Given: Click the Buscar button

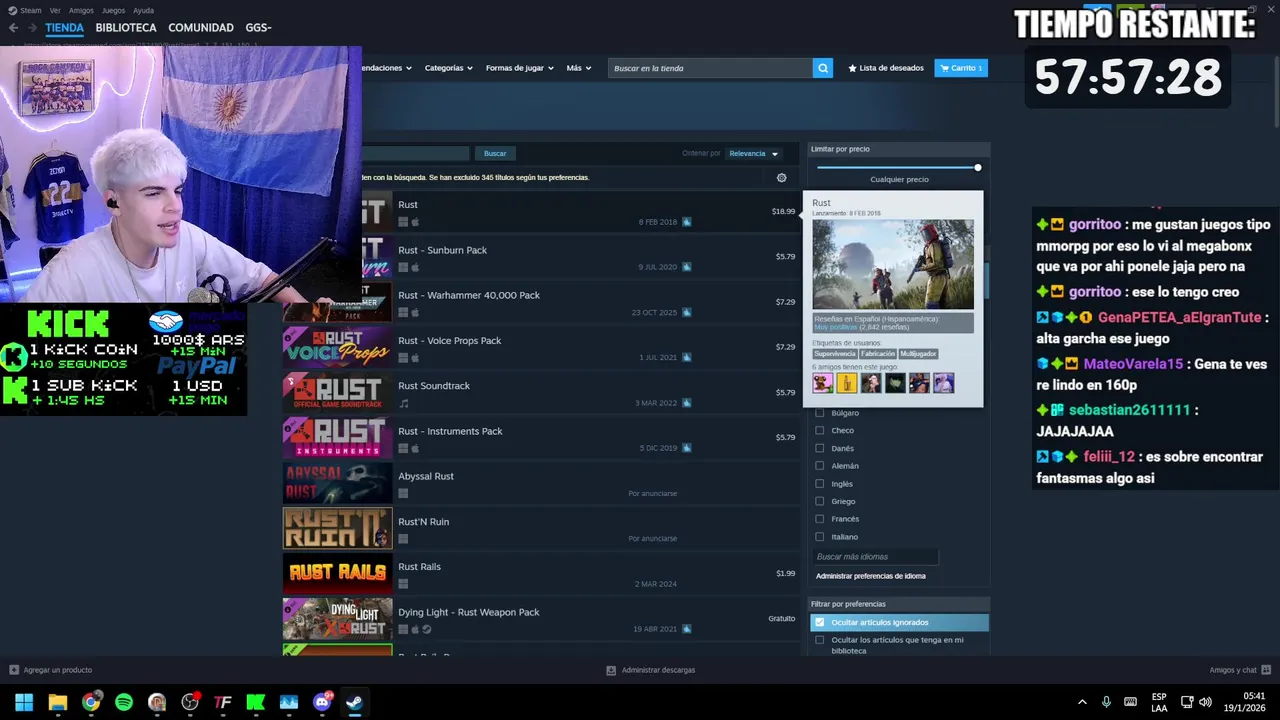Looking at the screenshot, I should pyautogui.click(x=495, y=154).
